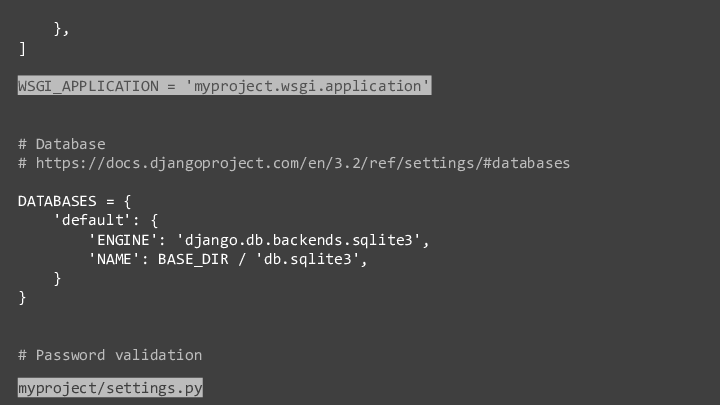
Task: Click the BASE_DIR variable
Action: click(x=193, y=259)
